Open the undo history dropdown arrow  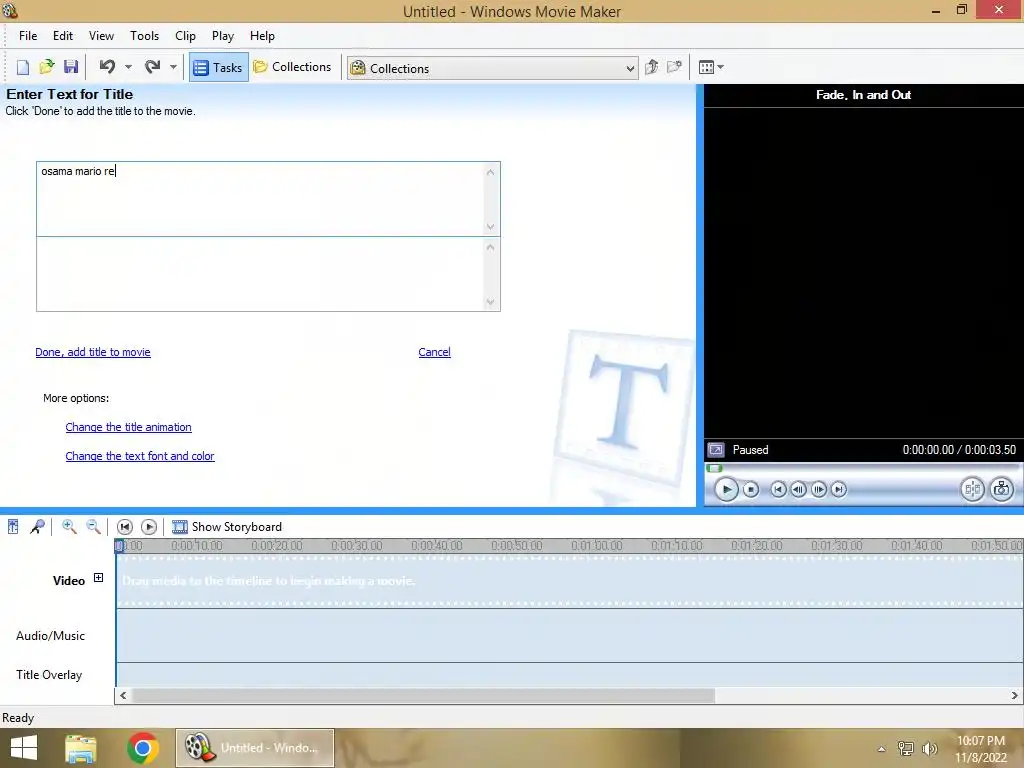click(129, 67)
